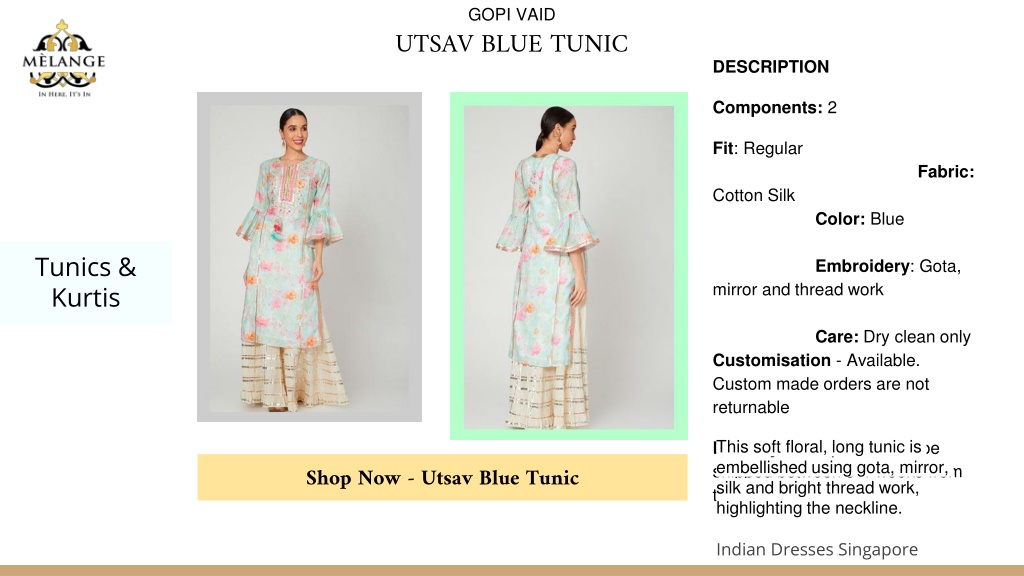The width and height of the screenshot is (1024, 576).
Task: Click the Care: Dry clean only text
Action: pyautogui.click(x=893, y=337)
